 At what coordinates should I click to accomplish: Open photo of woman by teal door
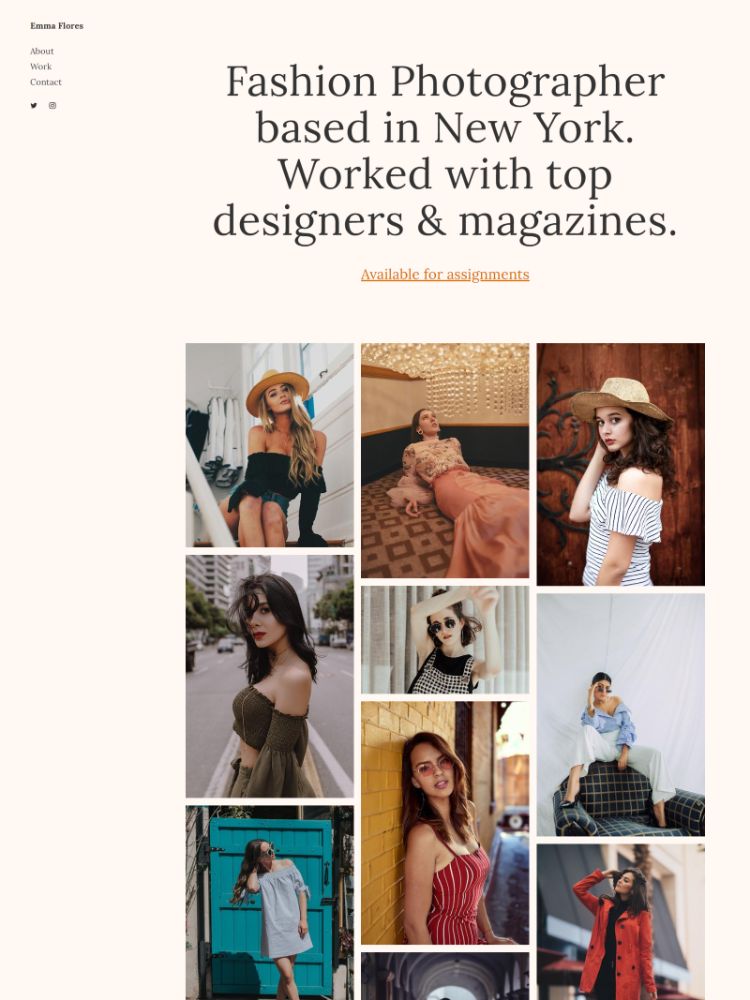coord(270,902)
